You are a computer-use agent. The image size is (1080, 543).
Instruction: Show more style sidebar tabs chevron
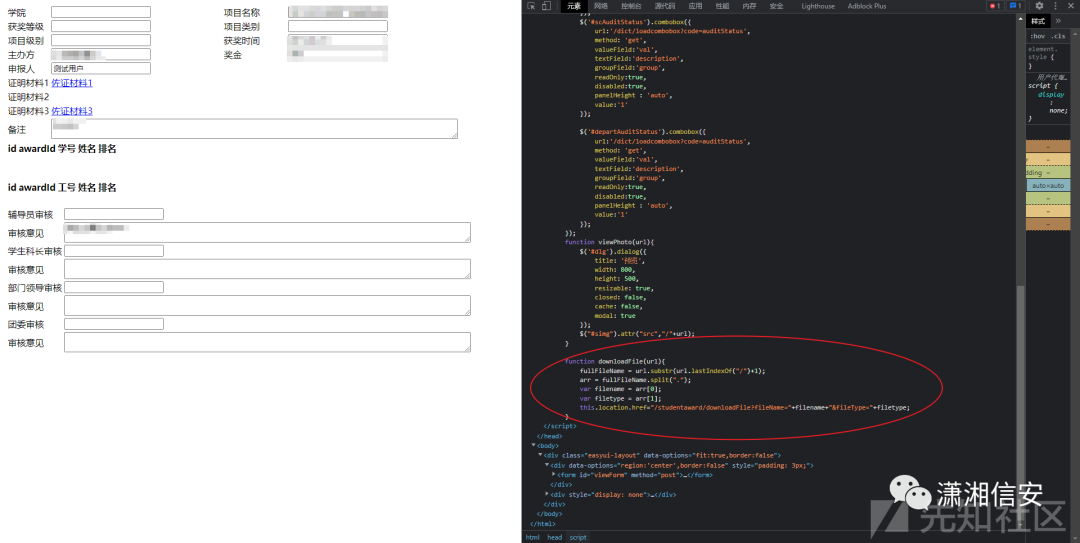click(1058, 21)
